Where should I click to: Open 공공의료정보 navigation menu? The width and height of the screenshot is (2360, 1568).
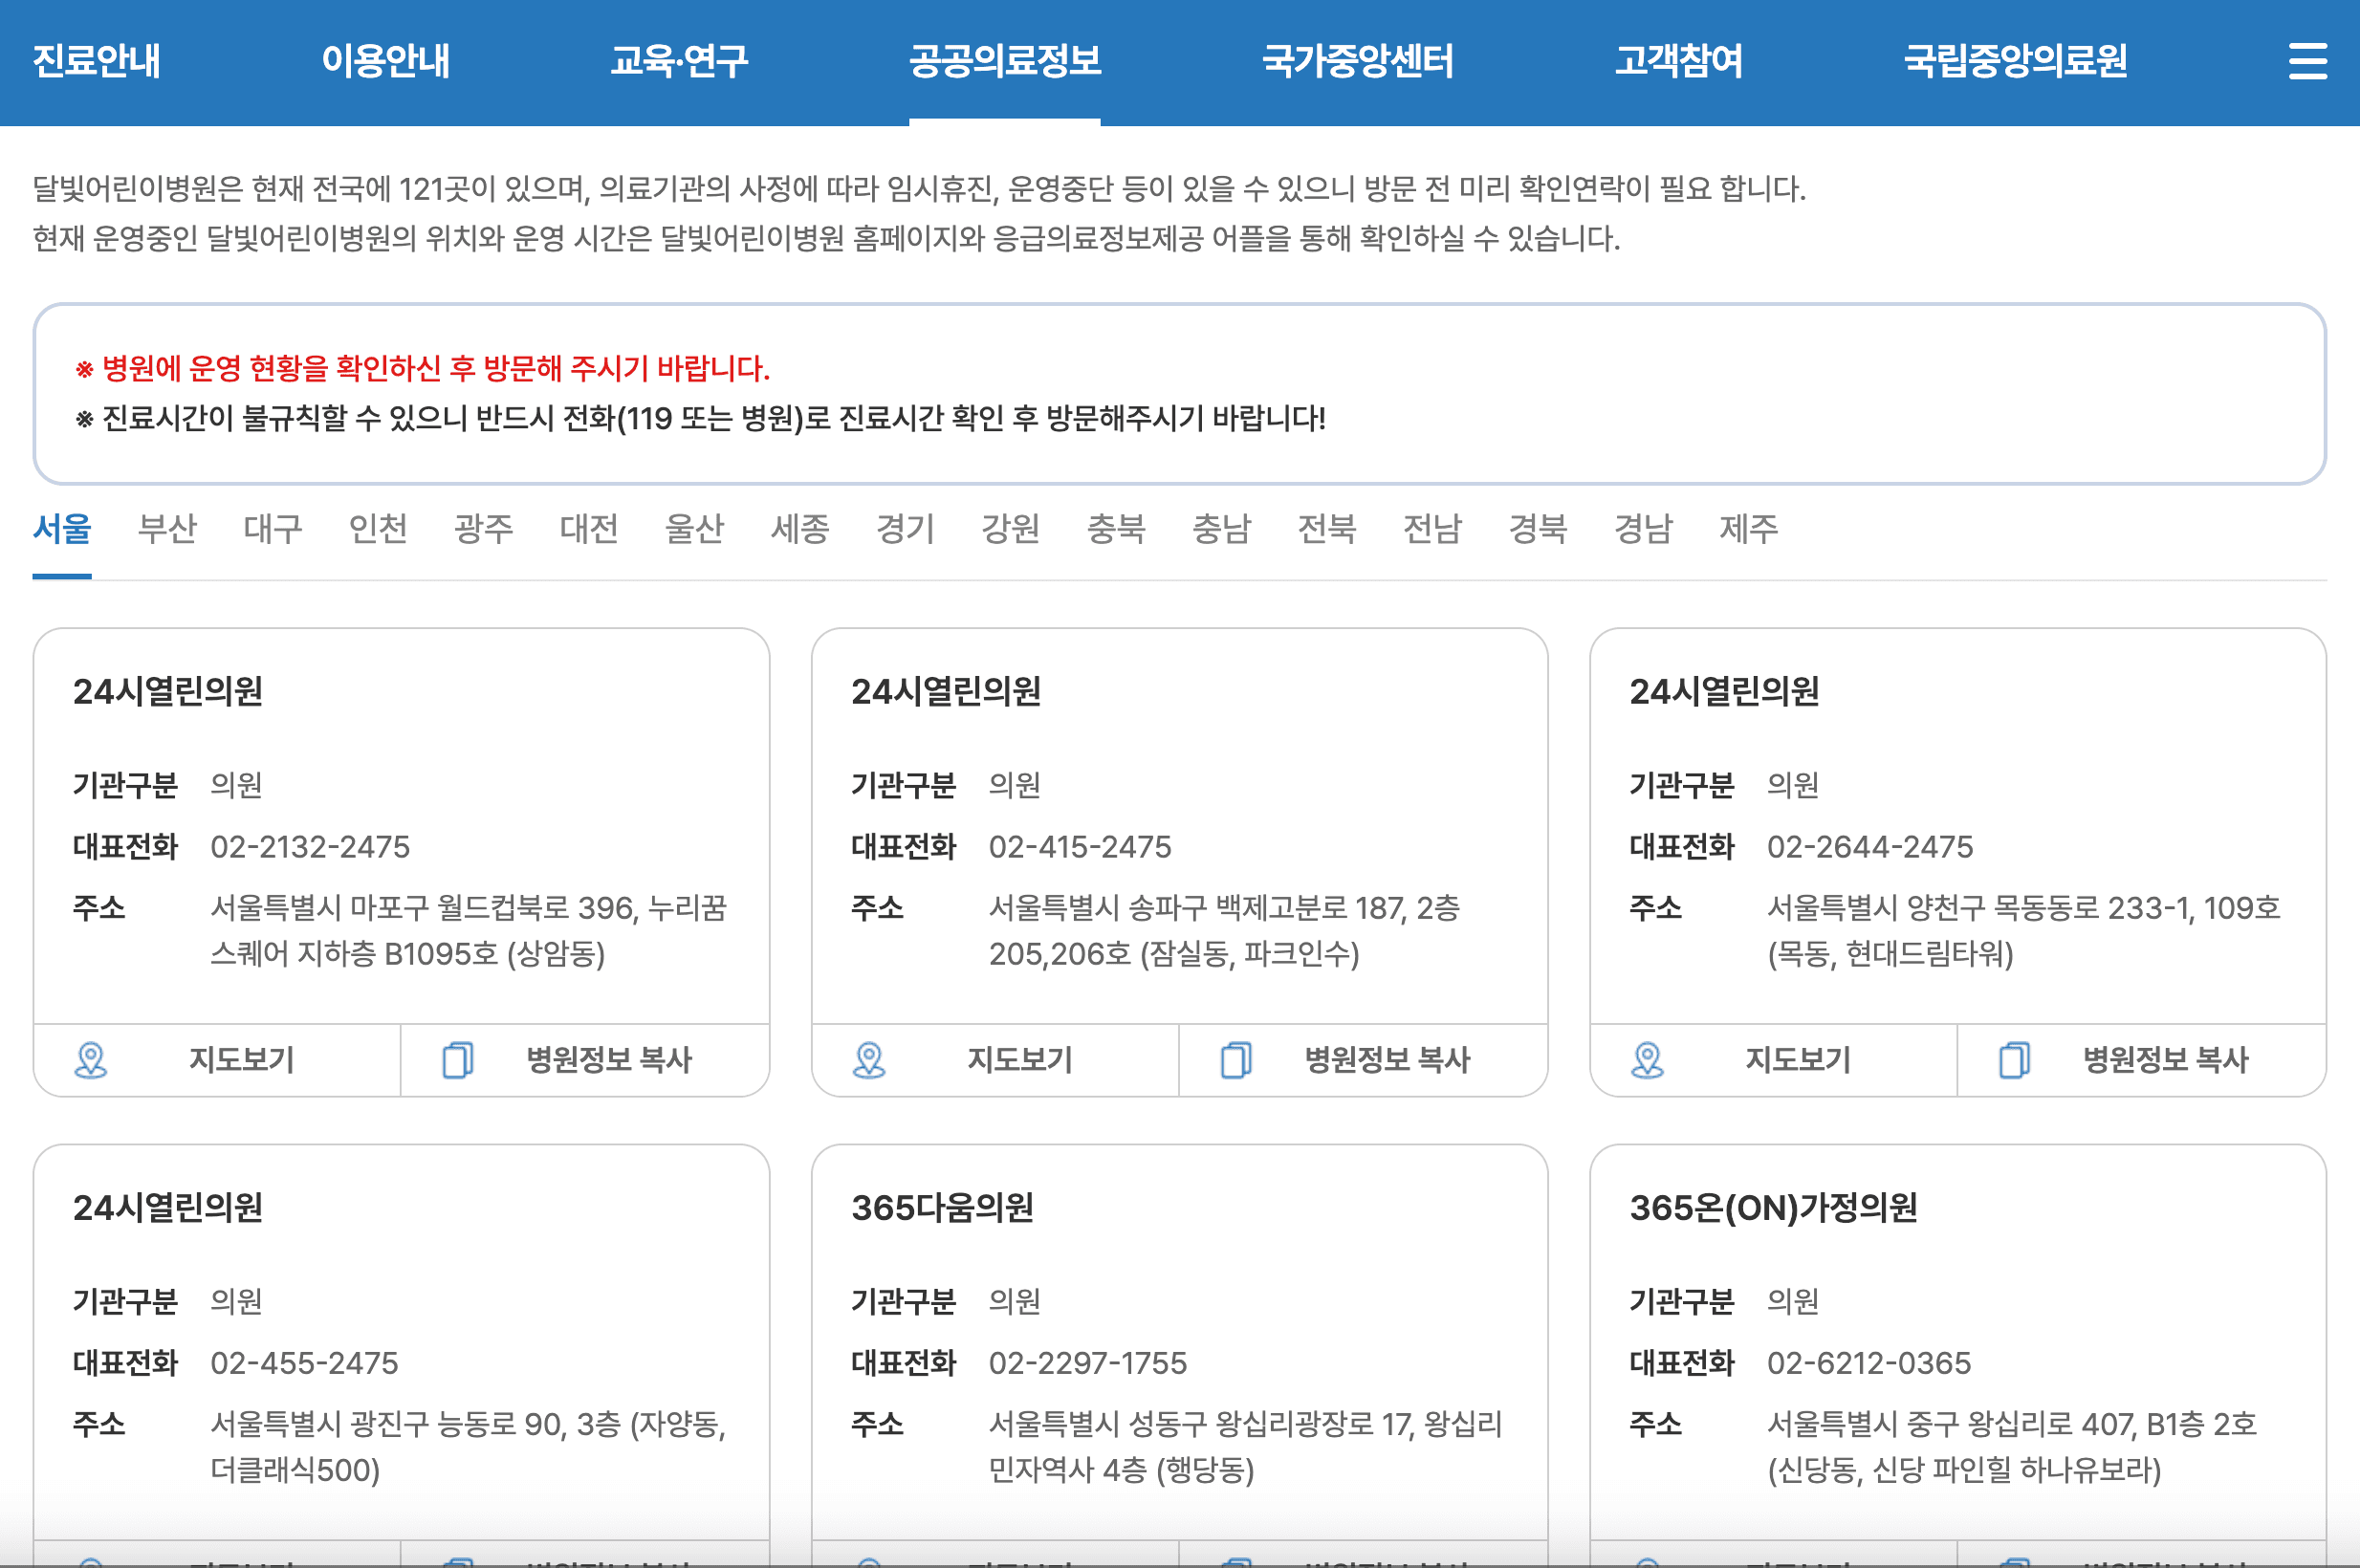[1004, 61]
